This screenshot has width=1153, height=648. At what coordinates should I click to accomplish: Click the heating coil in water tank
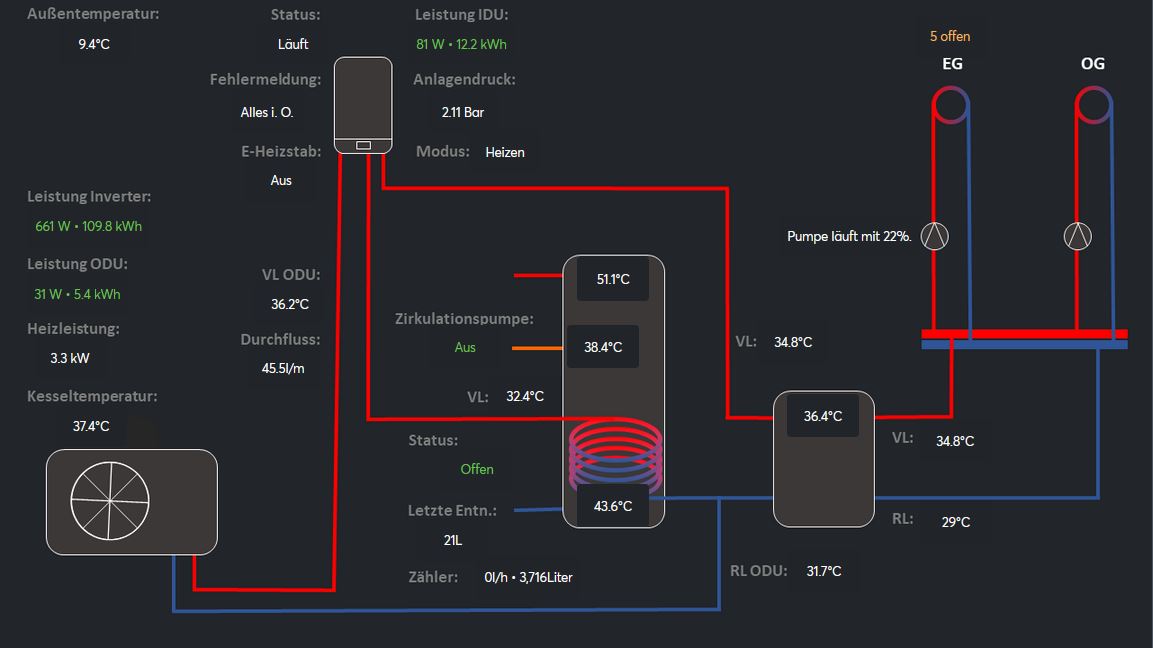coord(614,451)
